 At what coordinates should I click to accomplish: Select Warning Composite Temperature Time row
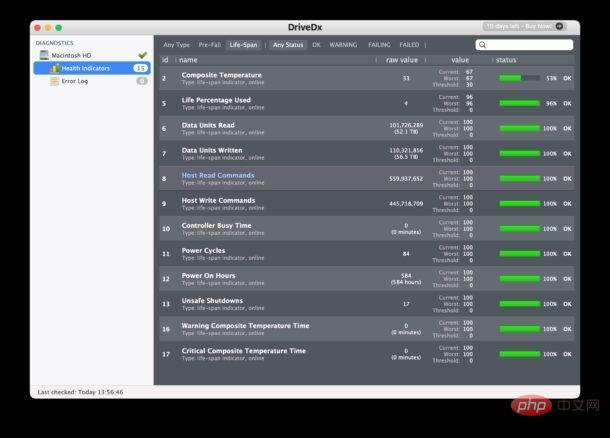[x=366, y=329]
